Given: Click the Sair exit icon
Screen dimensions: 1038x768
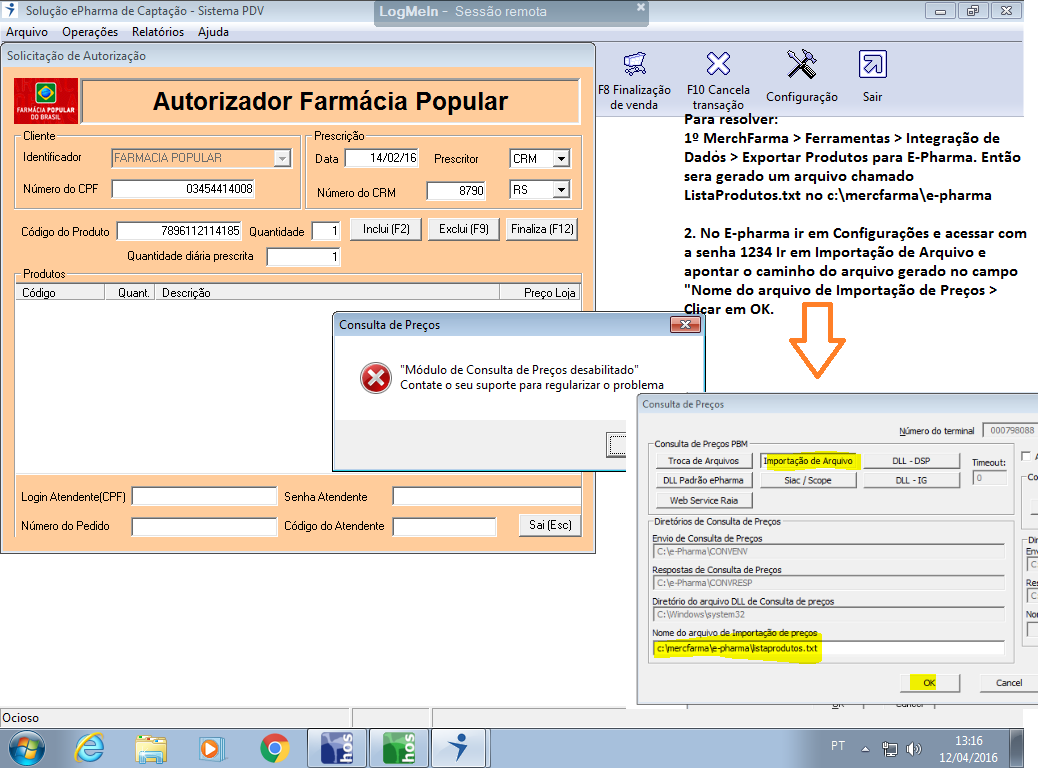Looking at the screenshot, I should [x=872, y=65].
